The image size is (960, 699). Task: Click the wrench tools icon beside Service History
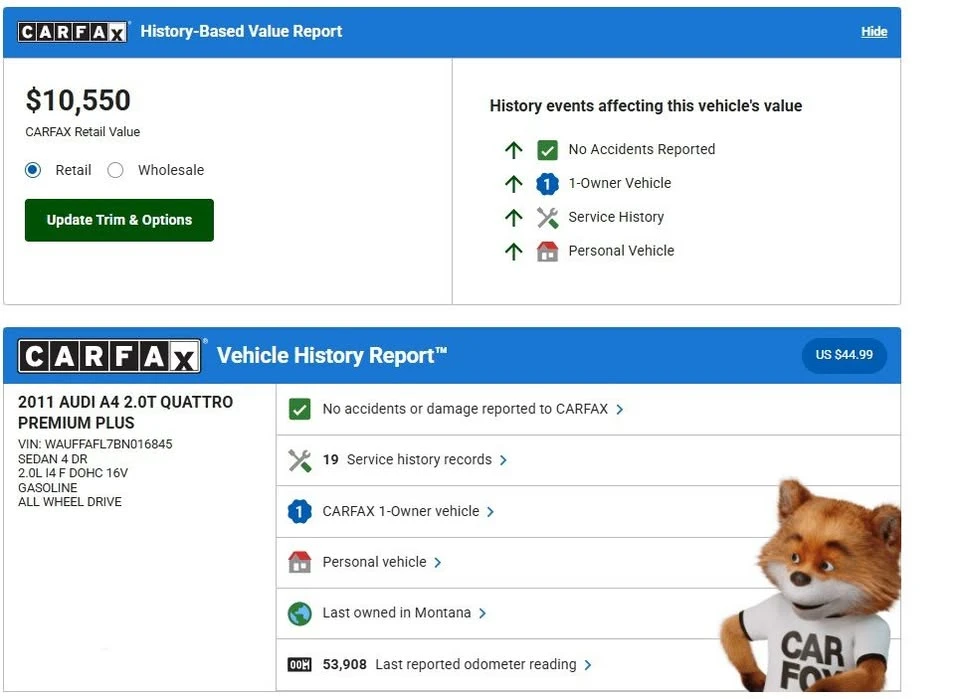[x=547, y=217]
